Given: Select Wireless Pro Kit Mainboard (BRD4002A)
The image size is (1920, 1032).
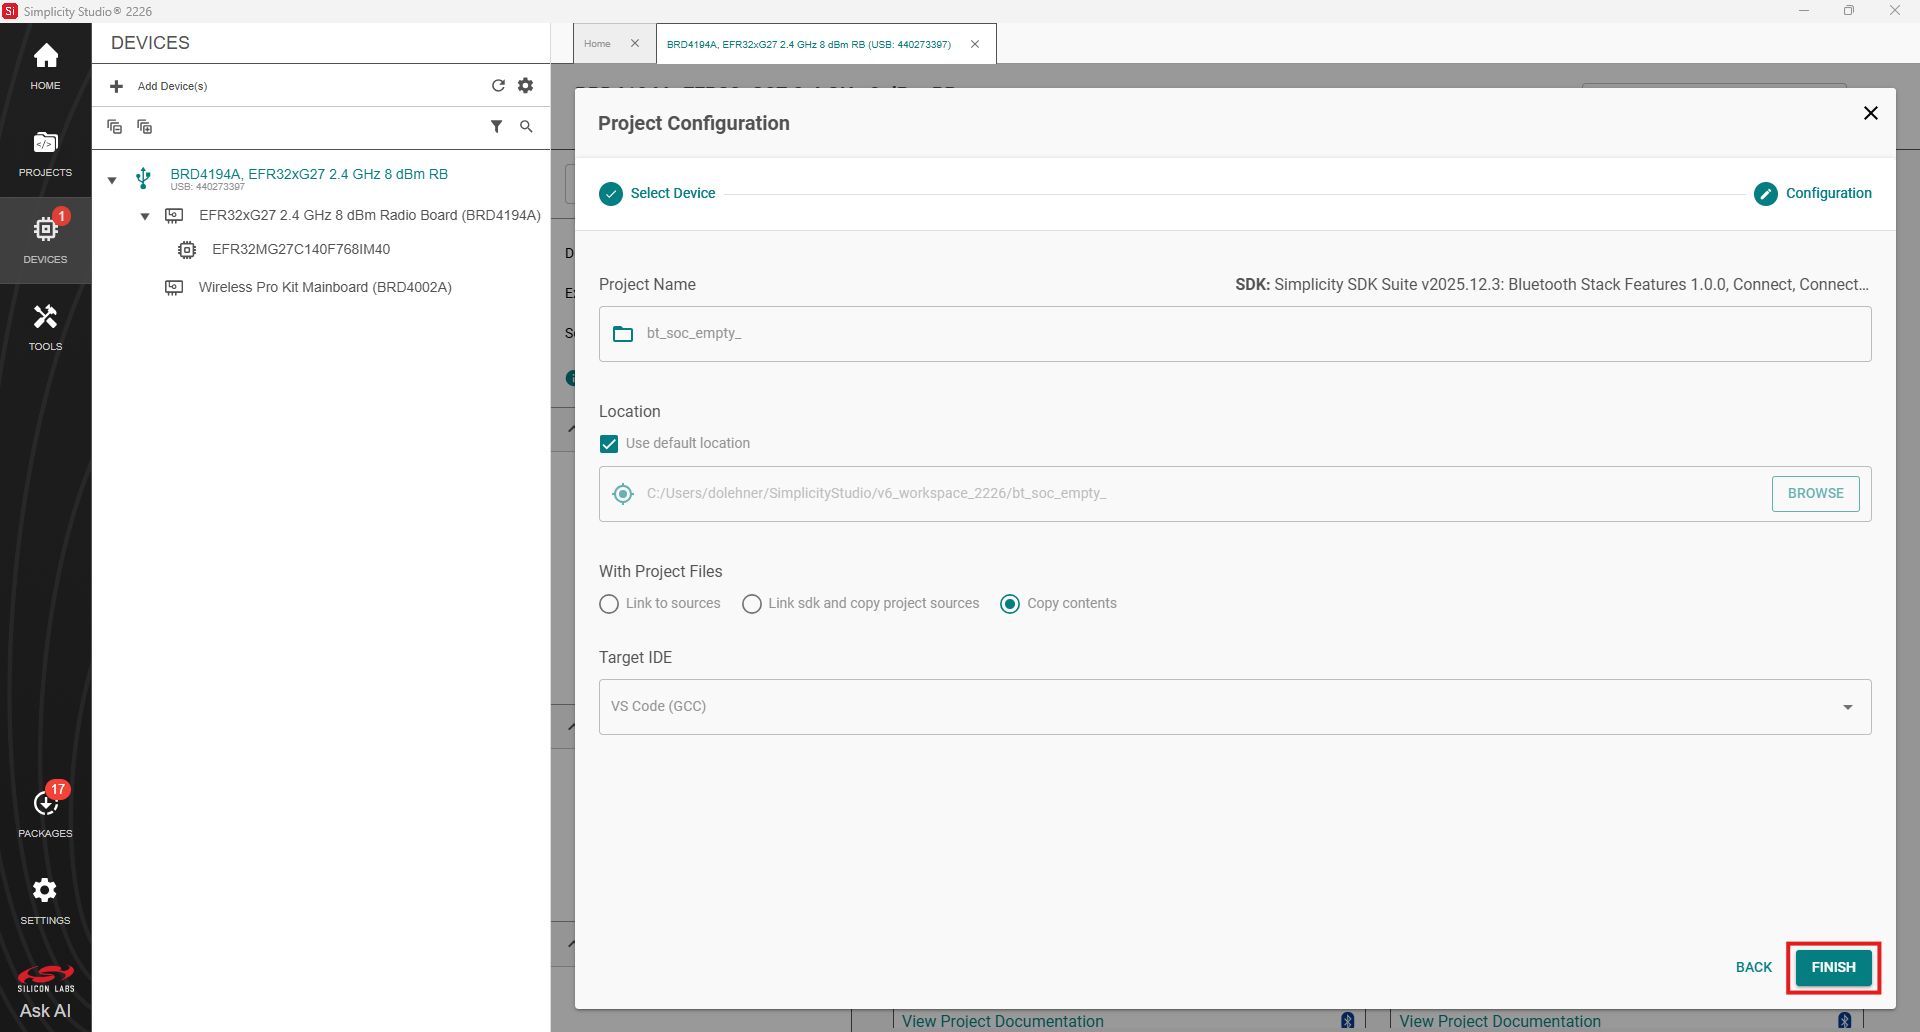Looking at the screenshot, I should tap(325, 287).
